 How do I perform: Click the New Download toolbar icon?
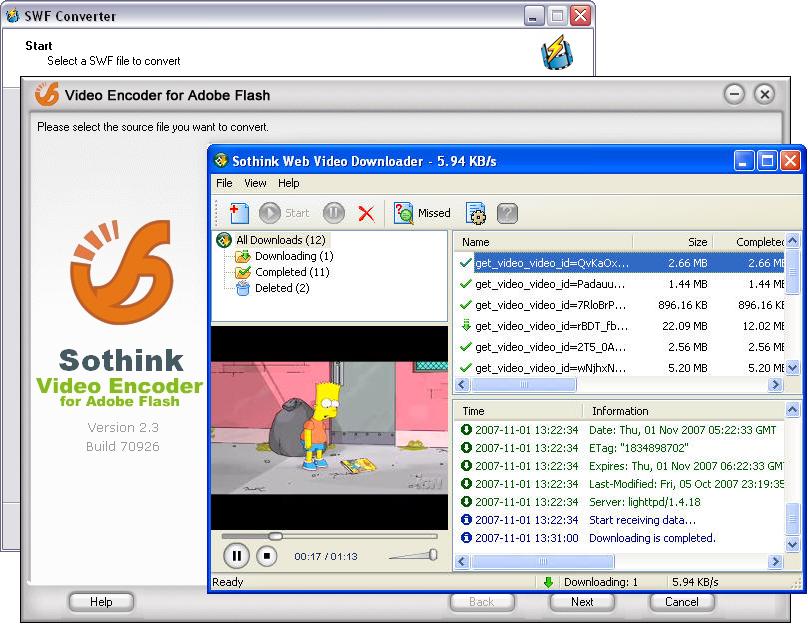coord(239,213)
